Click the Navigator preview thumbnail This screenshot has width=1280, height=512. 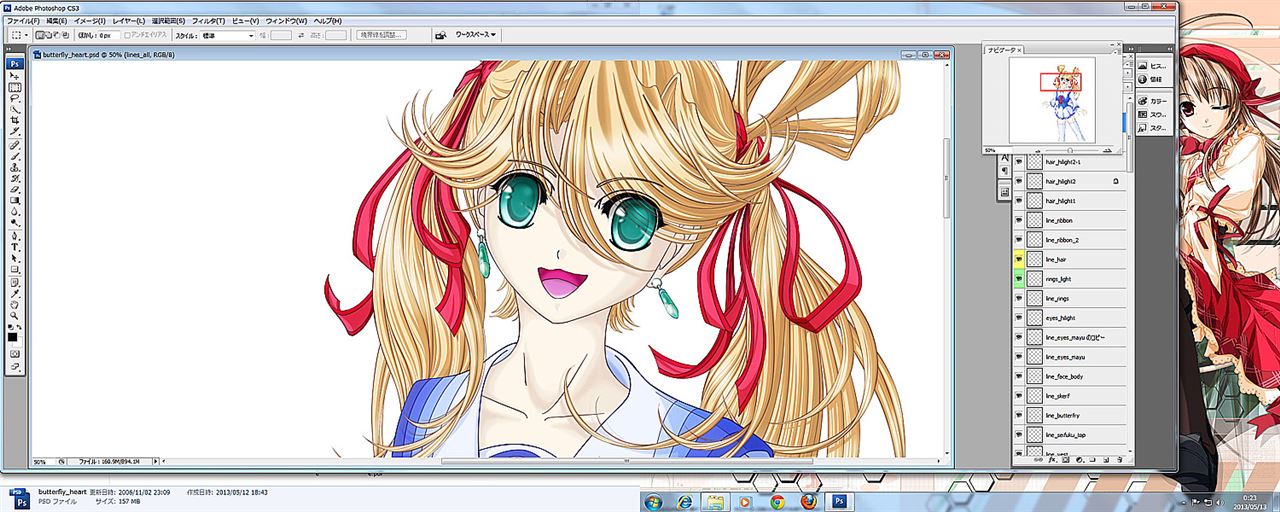(x=1052, y=100)
